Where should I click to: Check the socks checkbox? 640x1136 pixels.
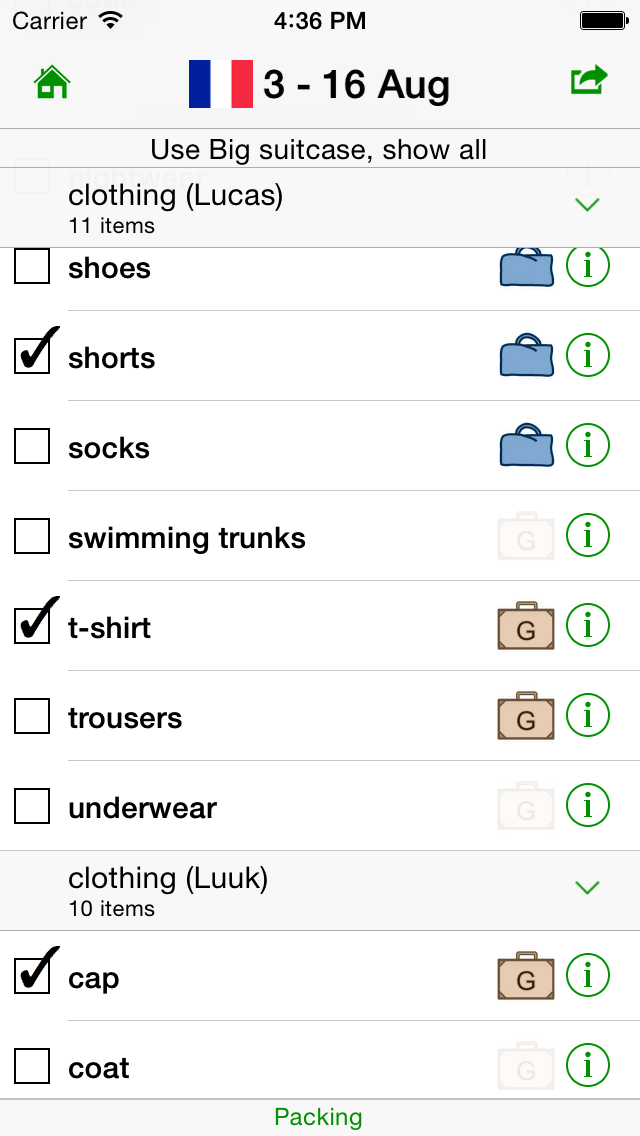coord(32,446)
